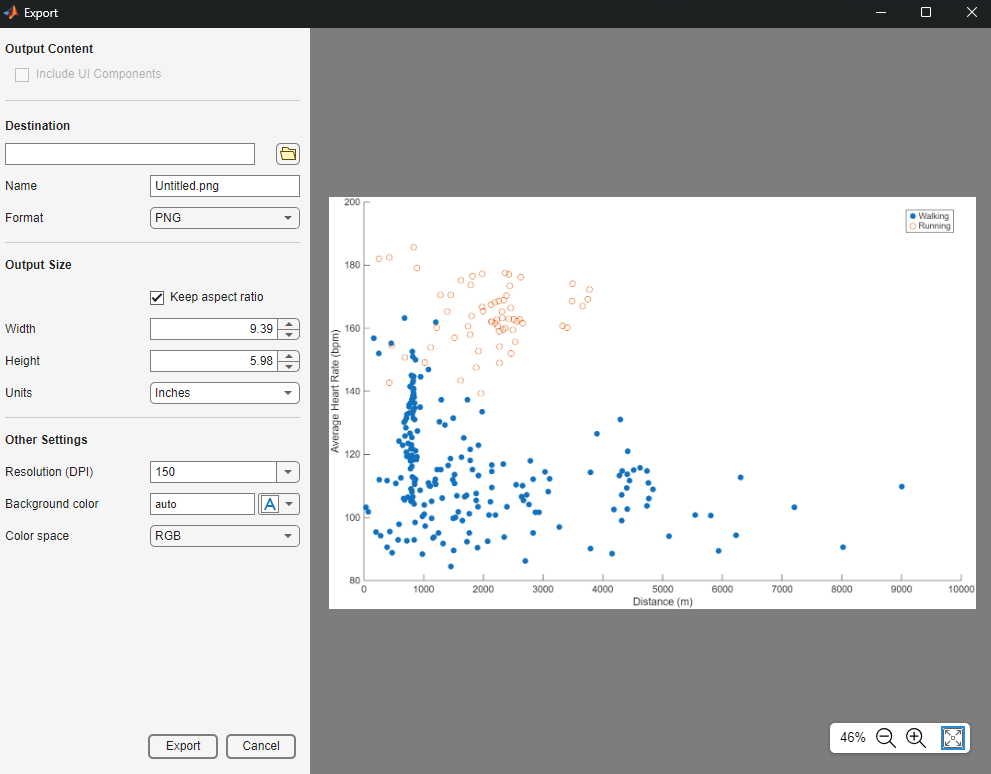Expand the Units dropdown
The width and height of the screenshot is (991, 774).
(225, 393)
